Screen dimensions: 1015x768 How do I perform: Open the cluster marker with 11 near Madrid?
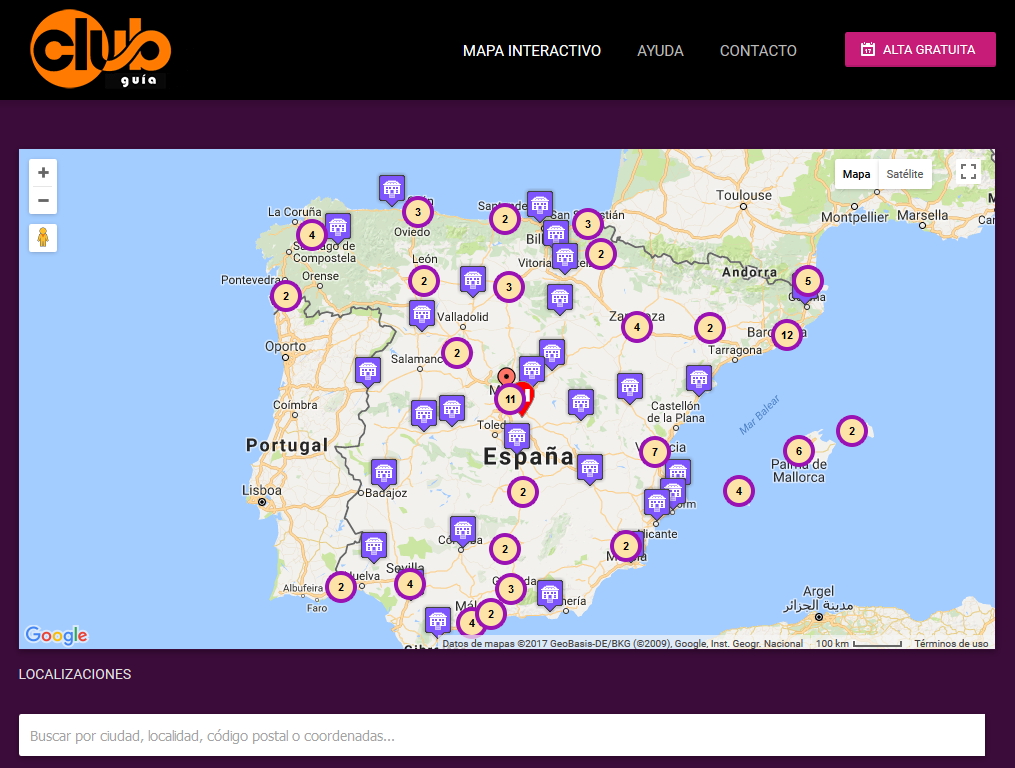(510, 399)
